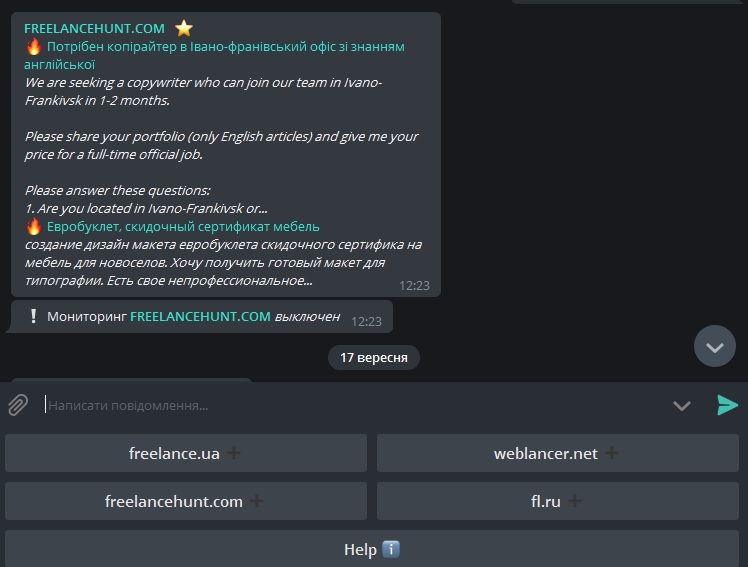Image resolution: width=748 pixels, height=567 pixels.
Task: Click the exclamation mark icon before Мониторинг
Action: (x=34, y=317)
